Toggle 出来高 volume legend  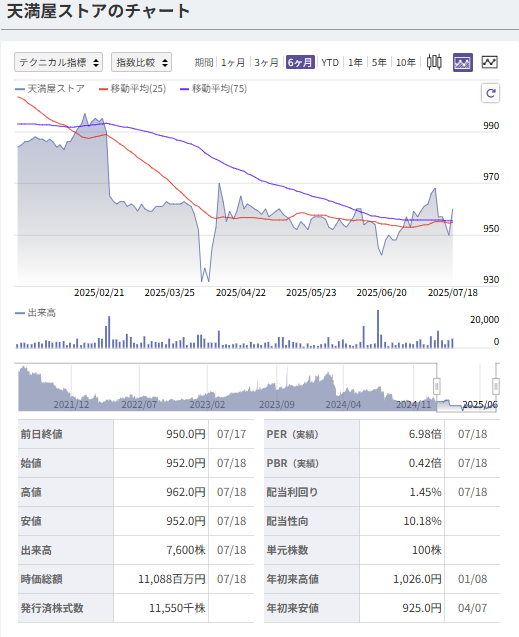click(35, 313)
